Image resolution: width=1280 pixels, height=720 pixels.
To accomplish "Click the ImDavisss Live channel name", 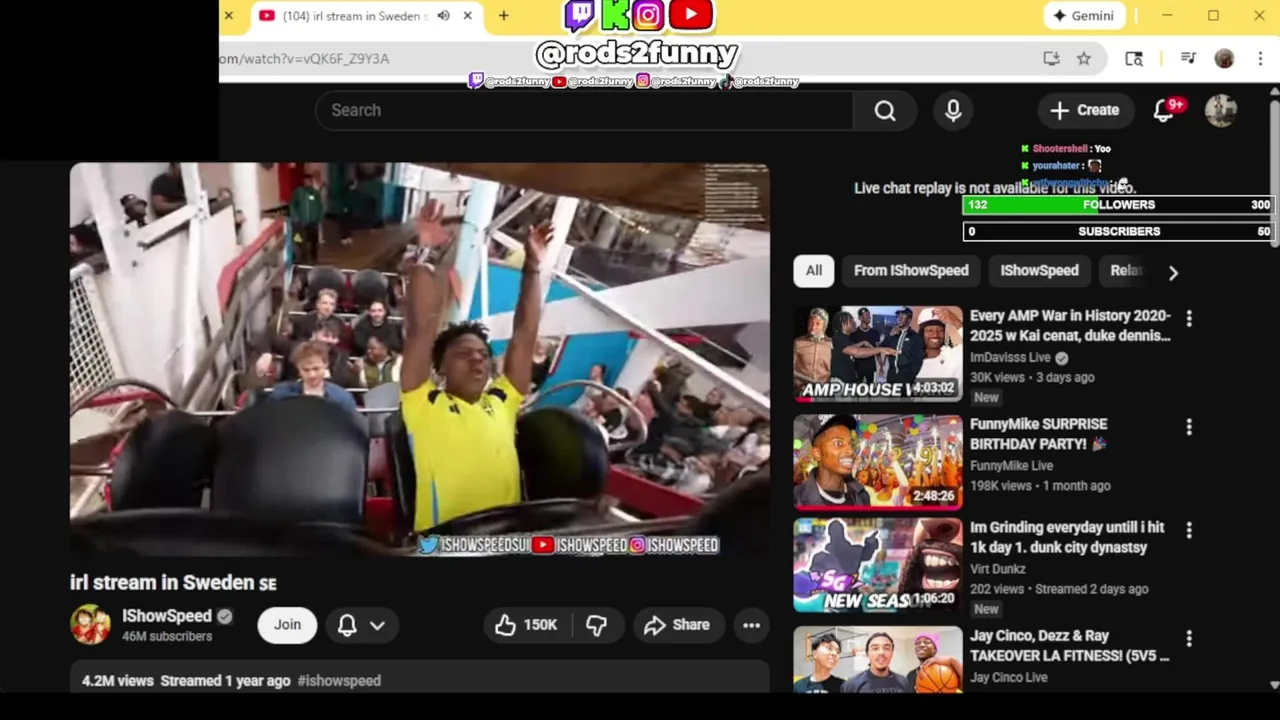I will pyautogui.click(x=1010, y=358).
